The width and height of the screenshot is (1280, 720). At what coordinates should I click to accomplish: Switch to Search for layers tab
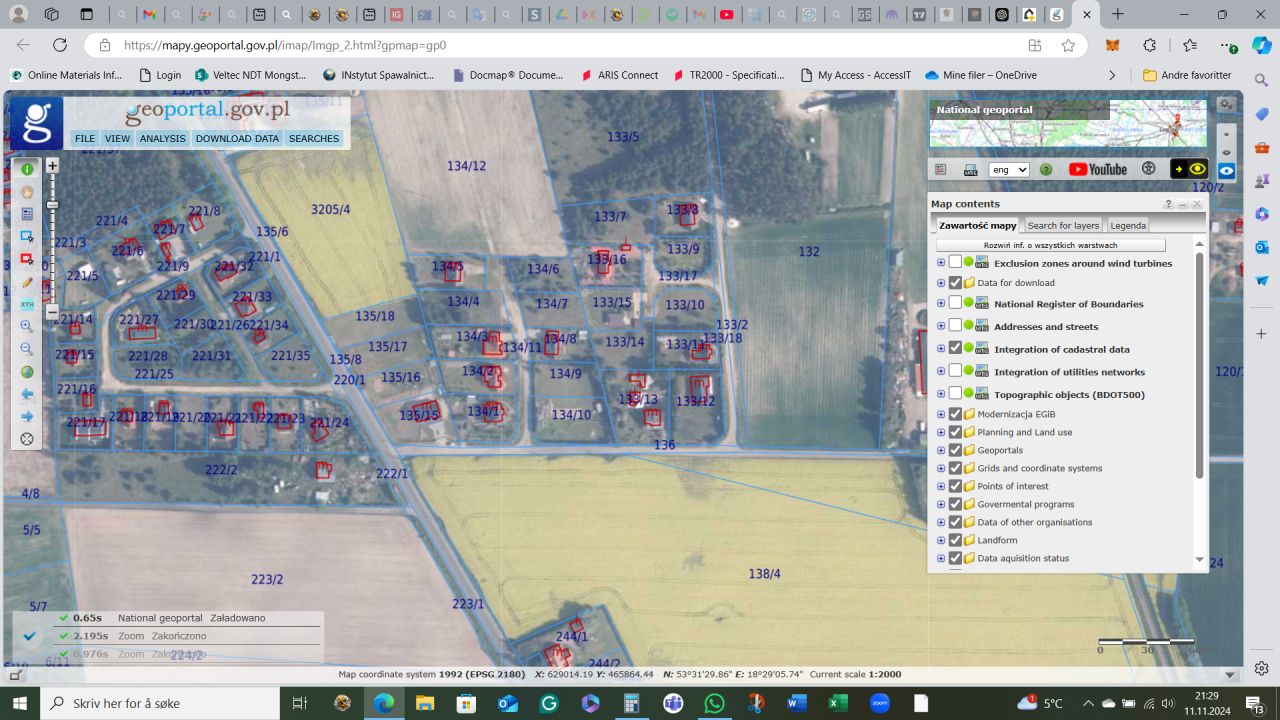[1063, 226]
